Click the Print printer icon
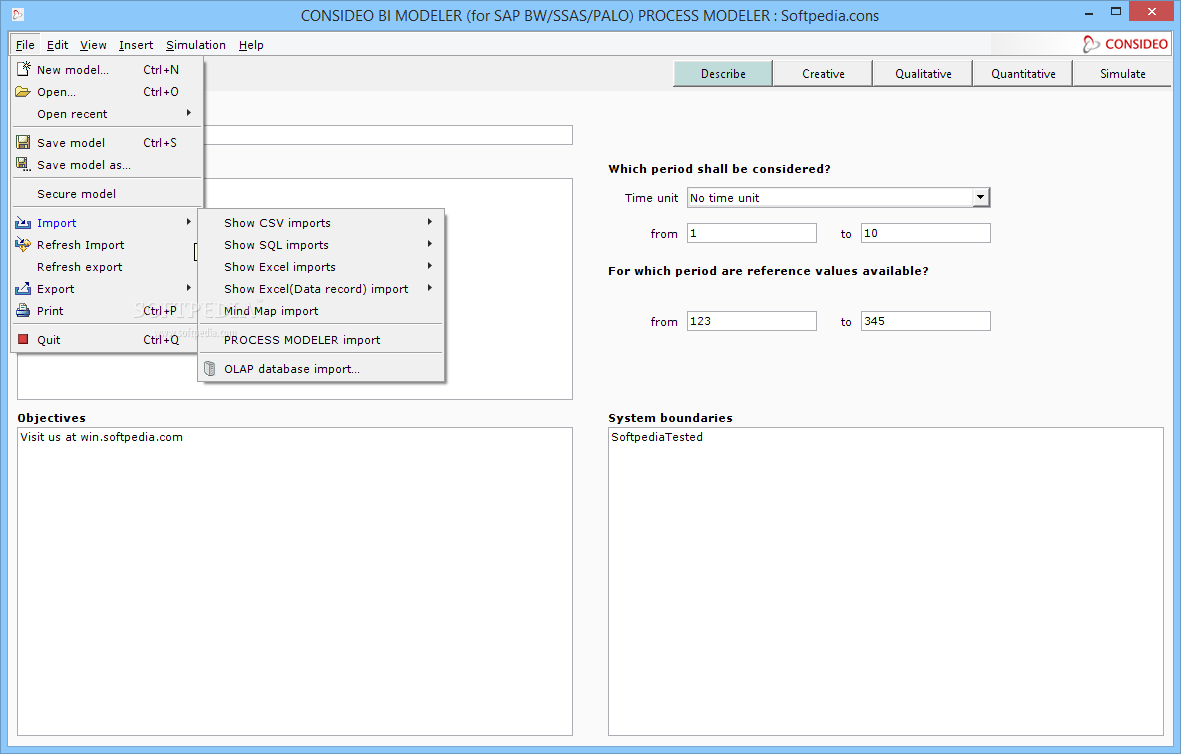Image resolution: width=1181 pixels, height=754 pixels. click(x=23, y=310)
